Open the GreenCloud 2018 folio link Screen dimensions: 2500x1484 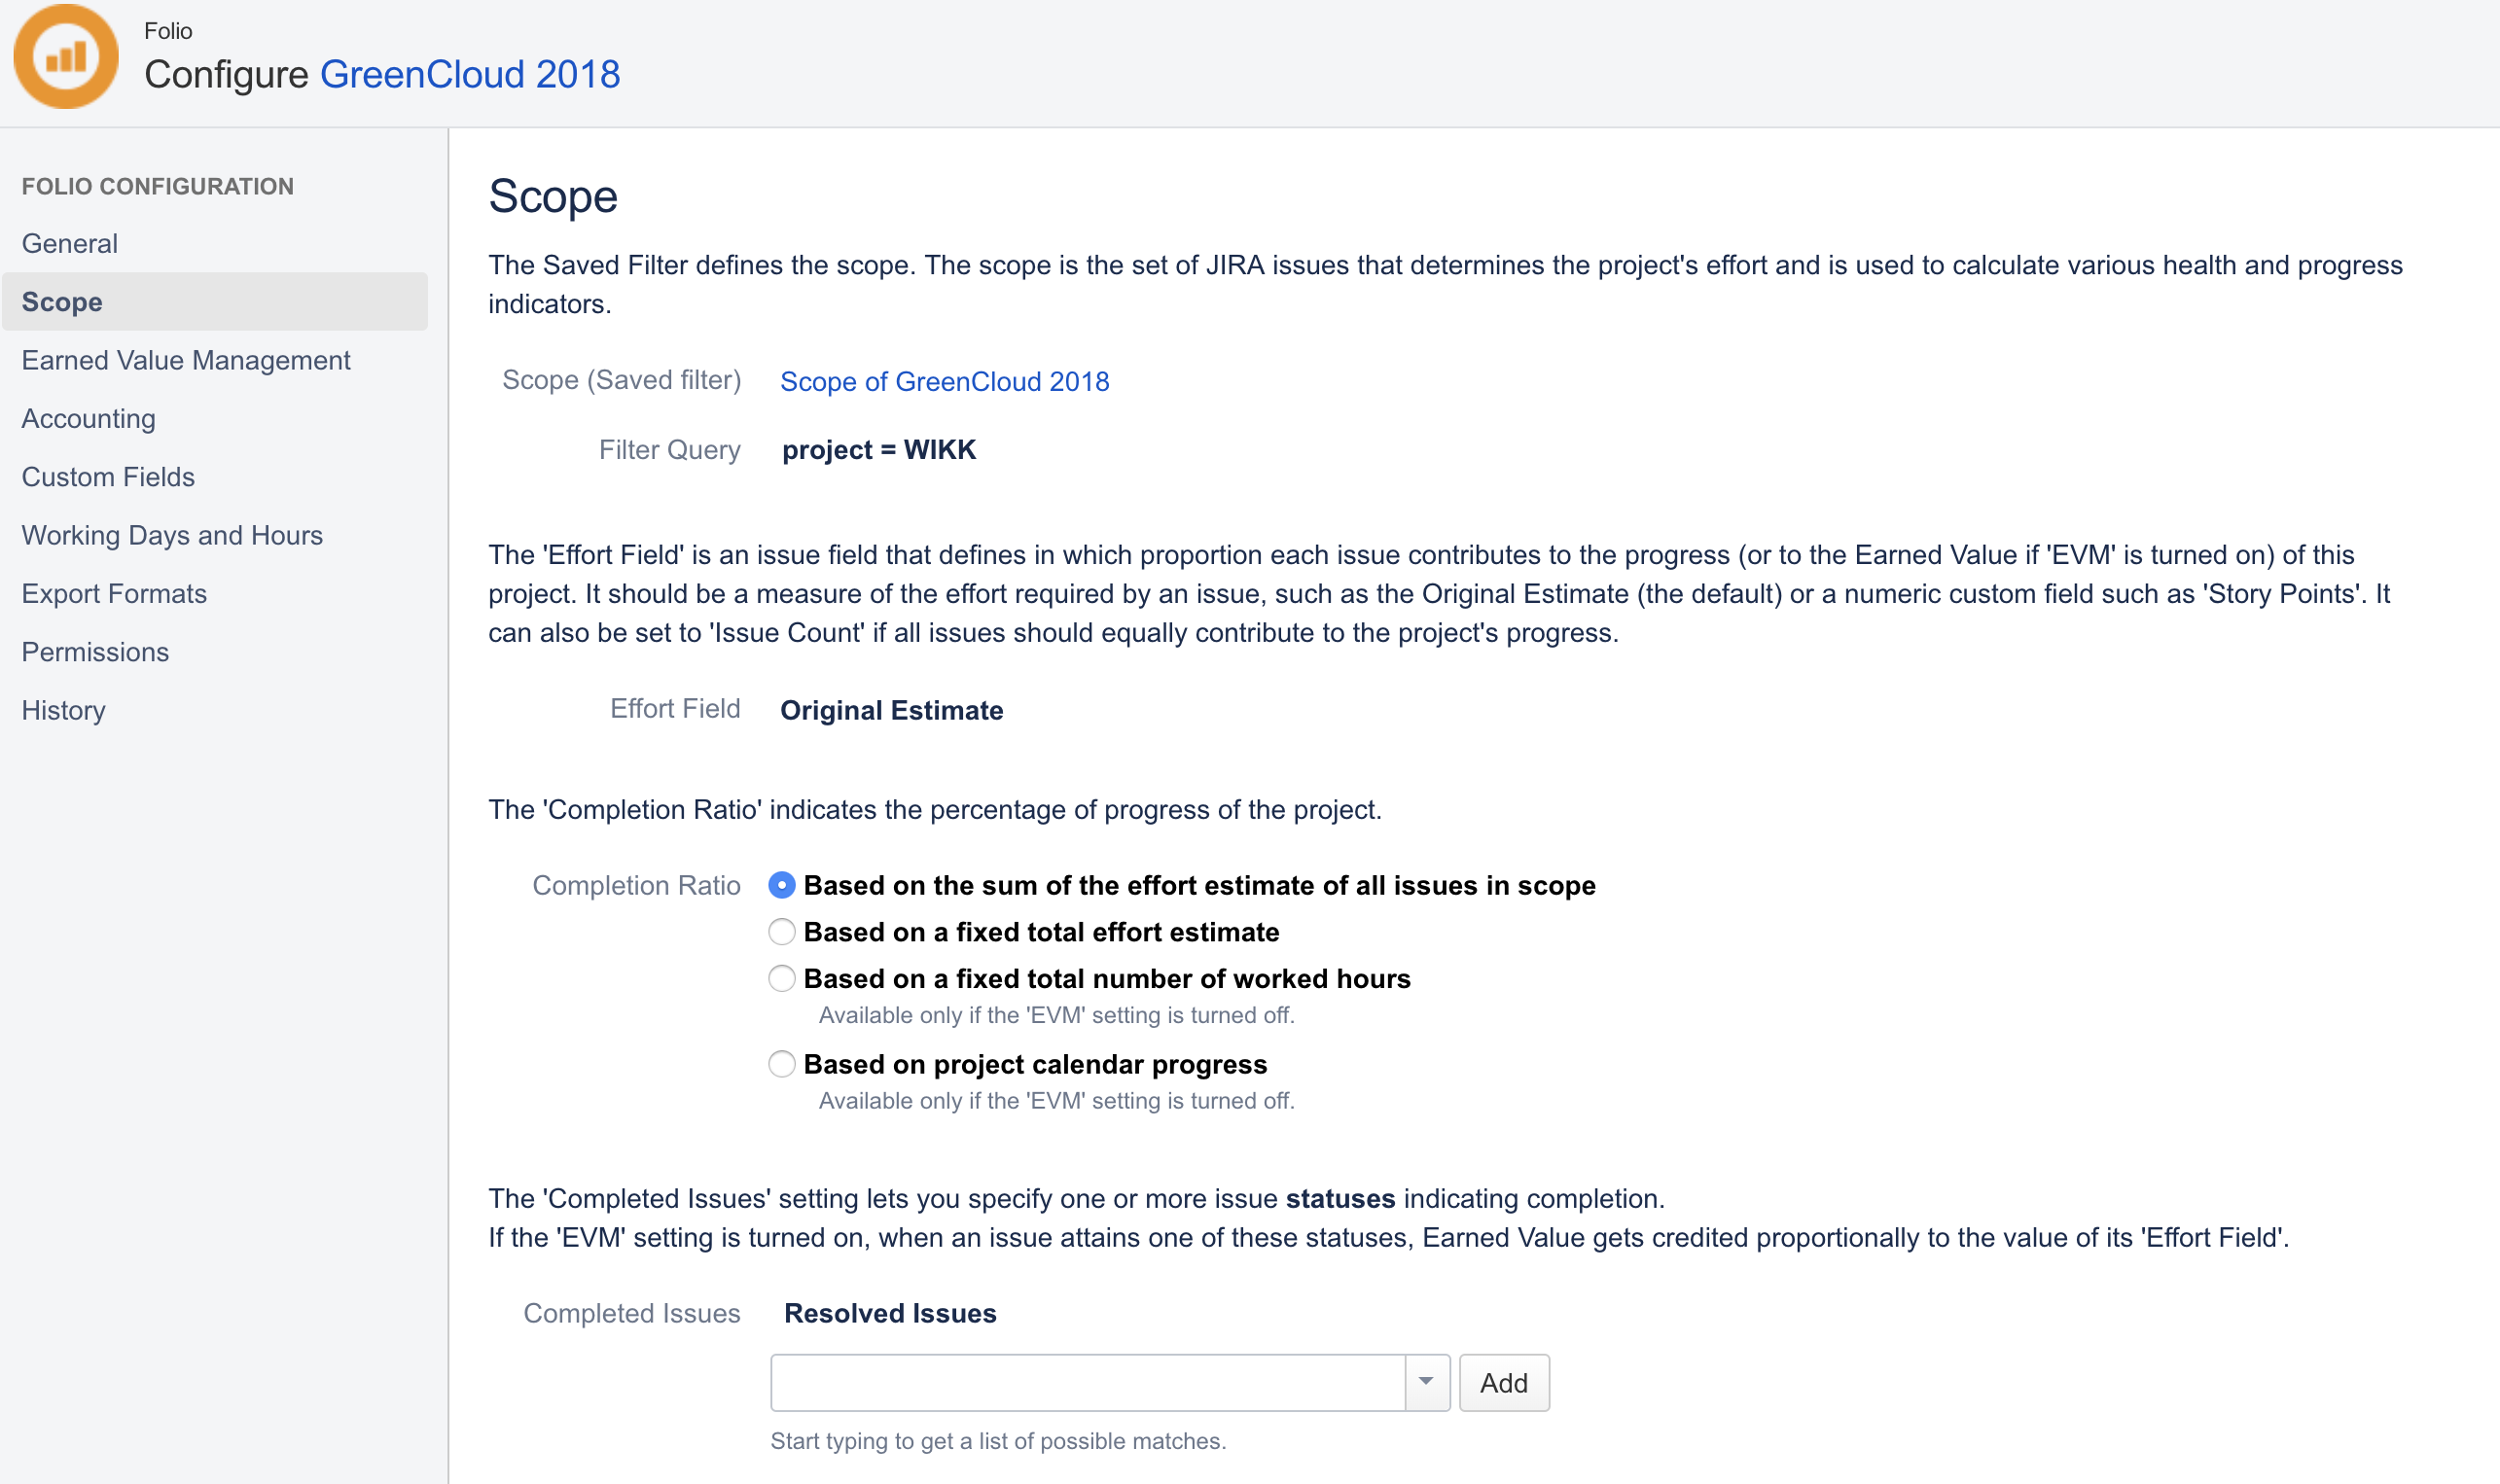[470, 74]
